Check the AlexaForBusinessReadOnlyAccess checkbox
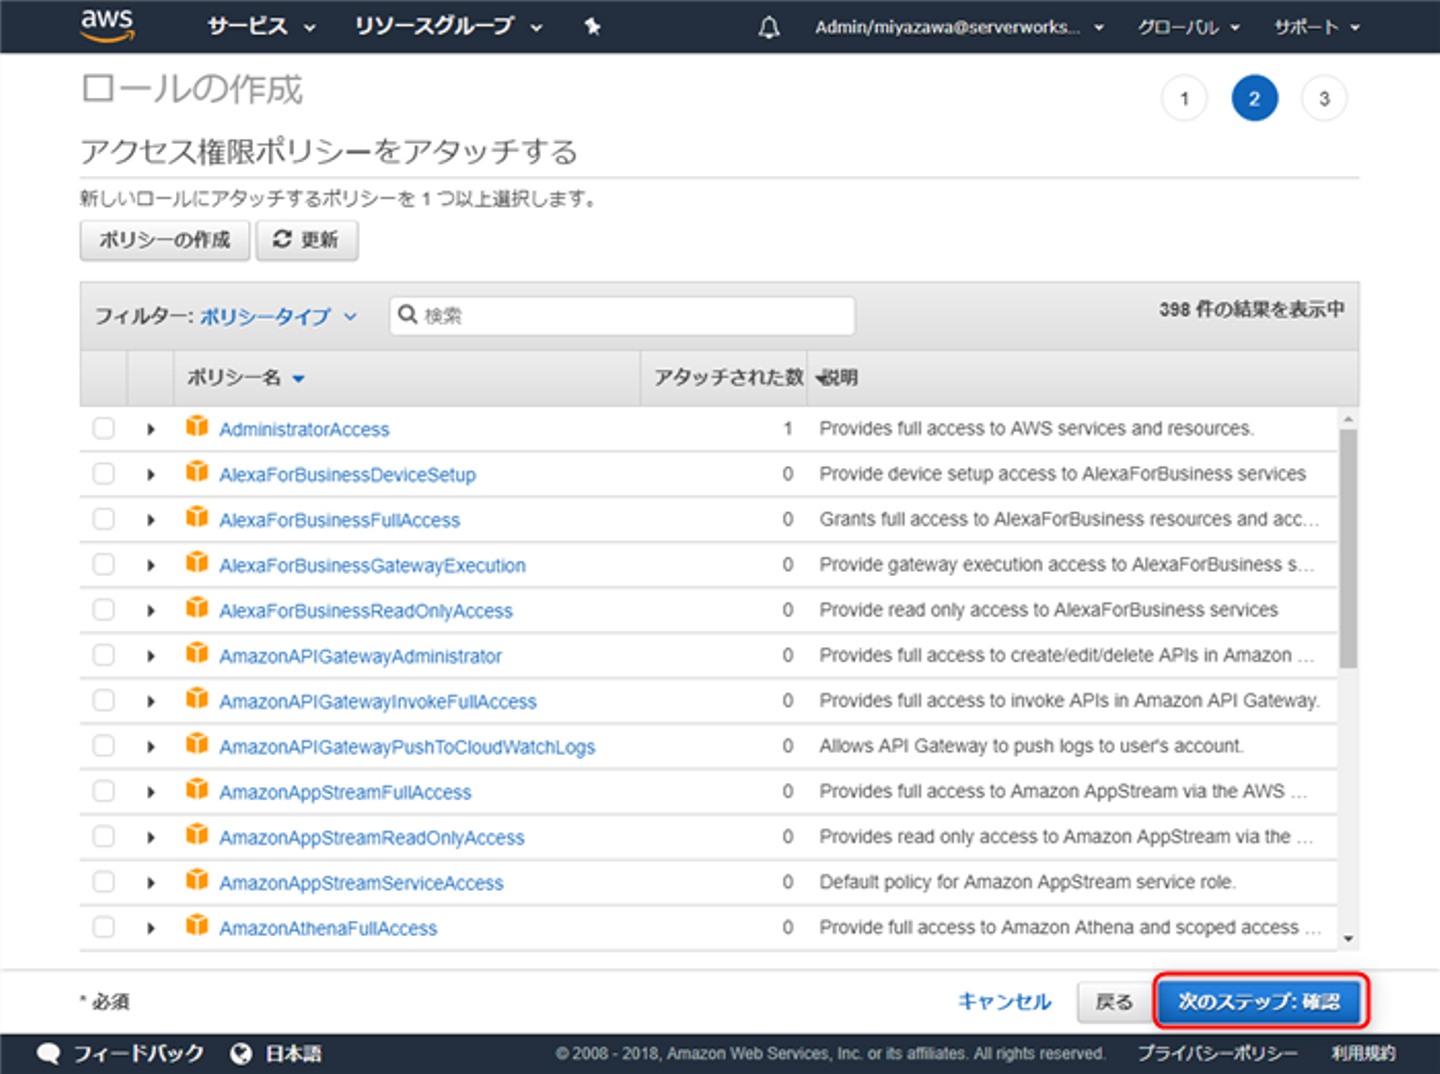Screen dimensions: 1440x1074 (104, 610)
